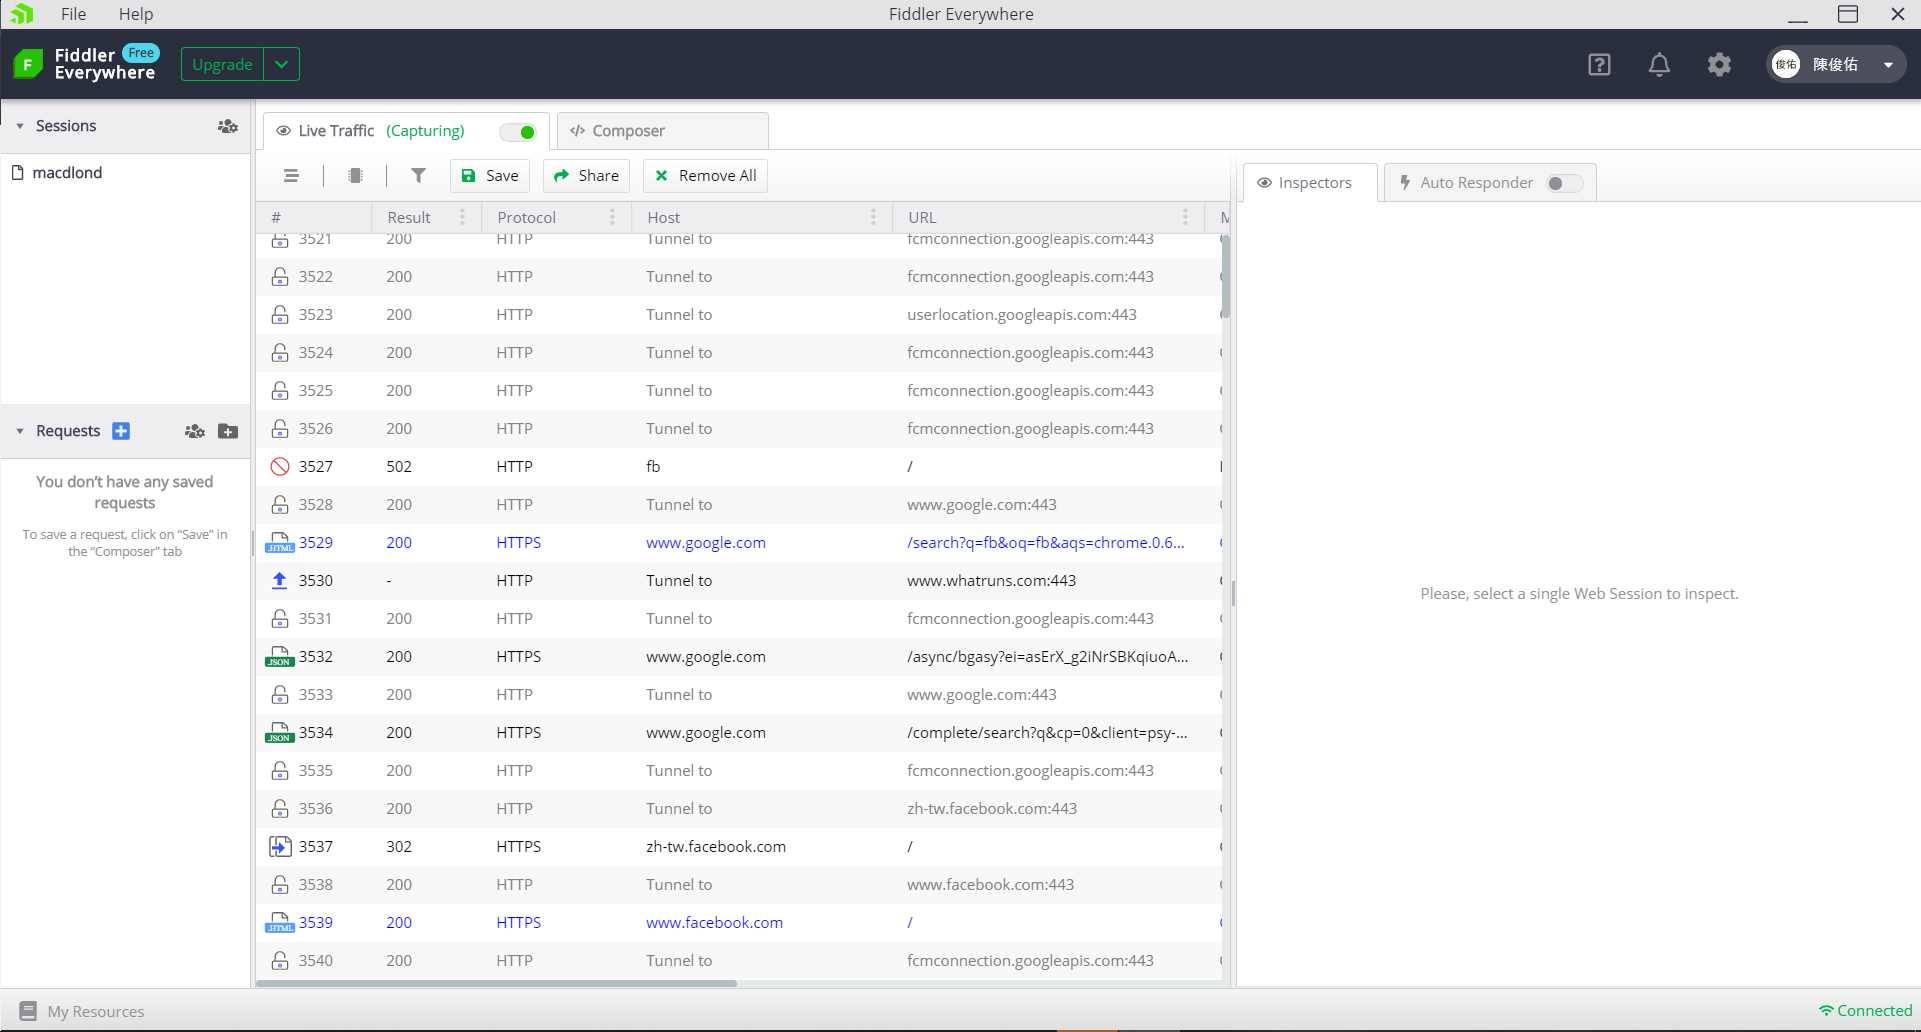
Task: Enable the Auto Responder switch
Action: 1565,183
